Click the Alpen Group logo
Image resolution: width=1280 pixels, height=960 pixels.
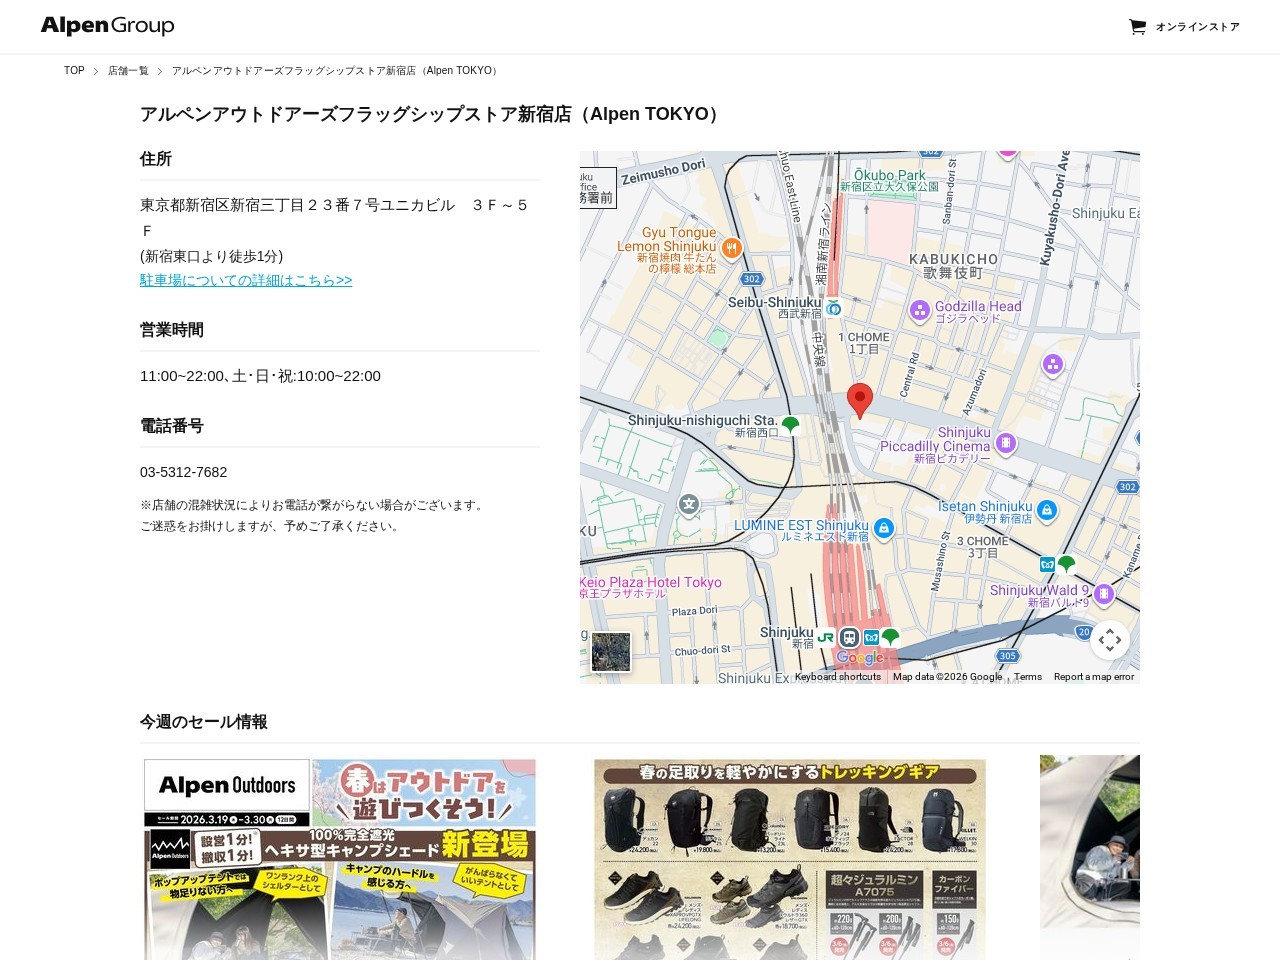click(106, 26)
